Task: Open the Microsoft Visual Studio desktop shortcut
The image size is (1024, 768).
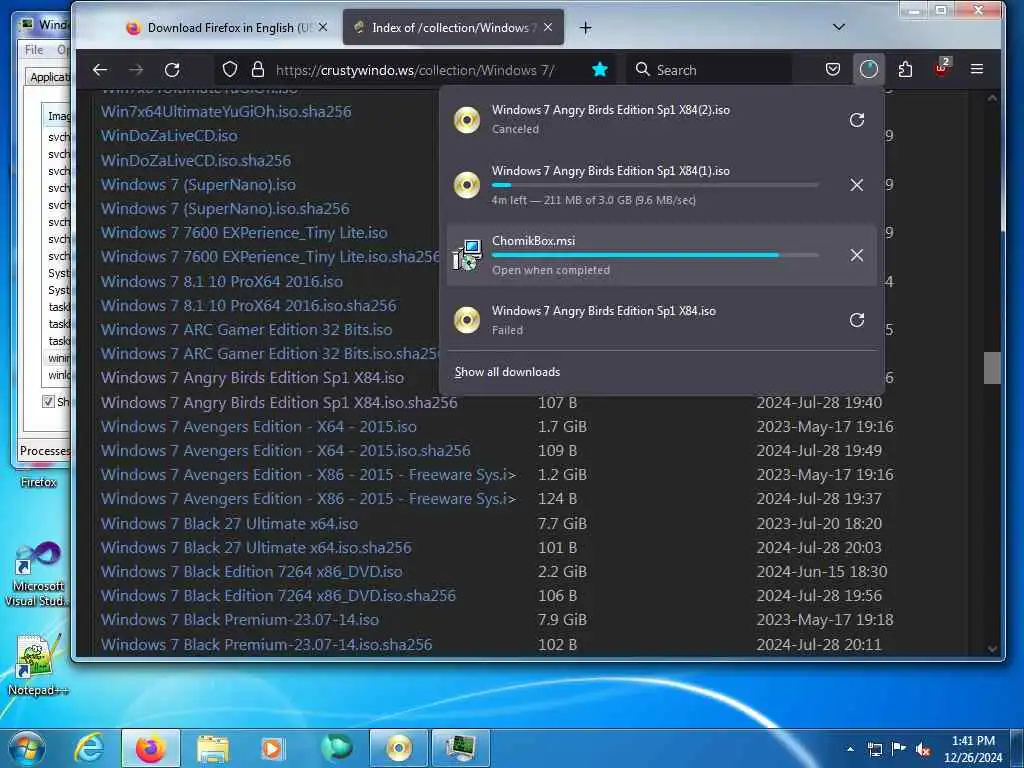Action: pos(37,575)
